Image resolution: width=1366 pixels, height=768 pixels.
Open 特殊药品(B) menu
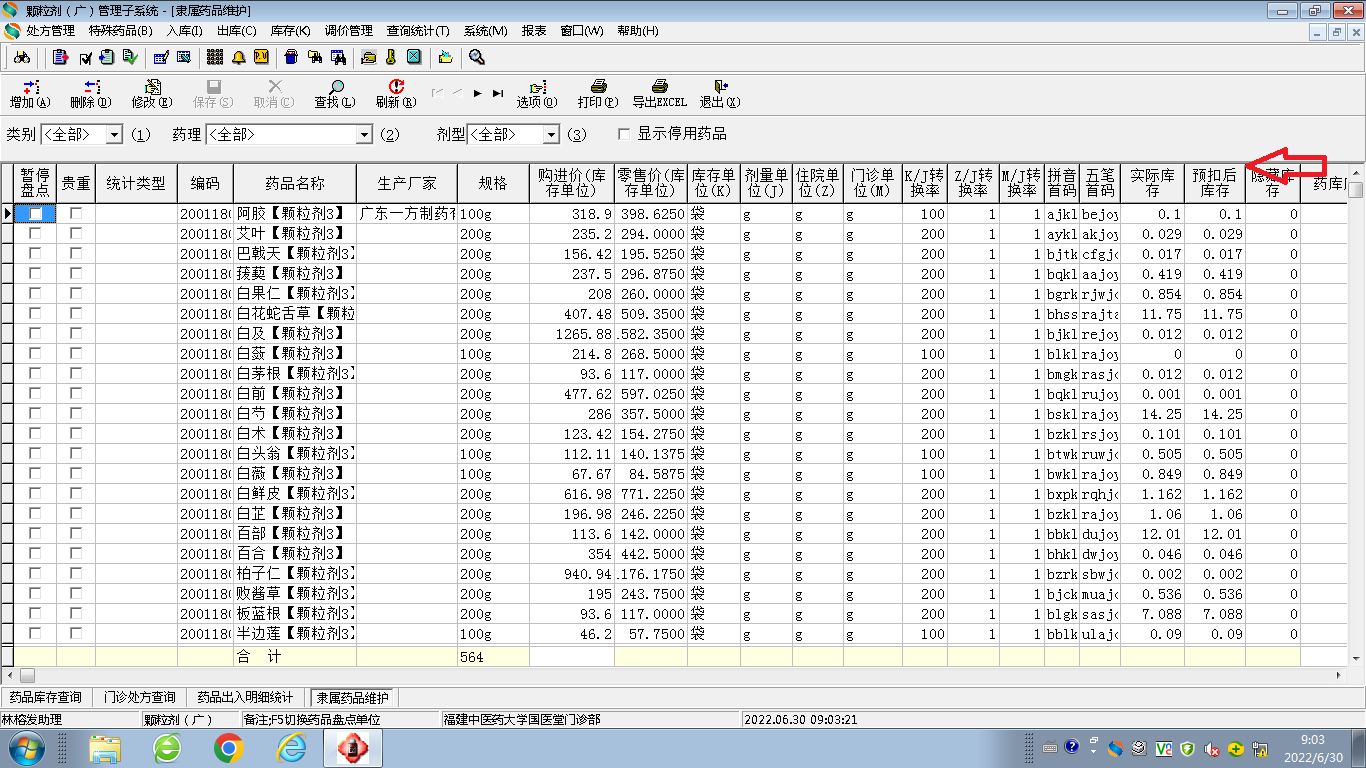click(121, 31)
